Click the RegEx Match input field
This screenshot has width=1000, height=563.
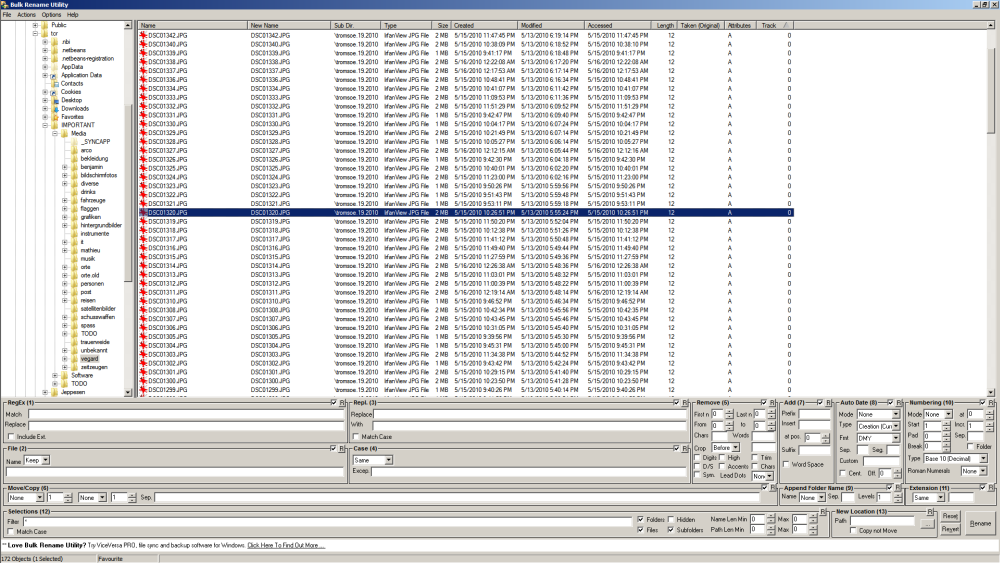[x=186, y=414]
